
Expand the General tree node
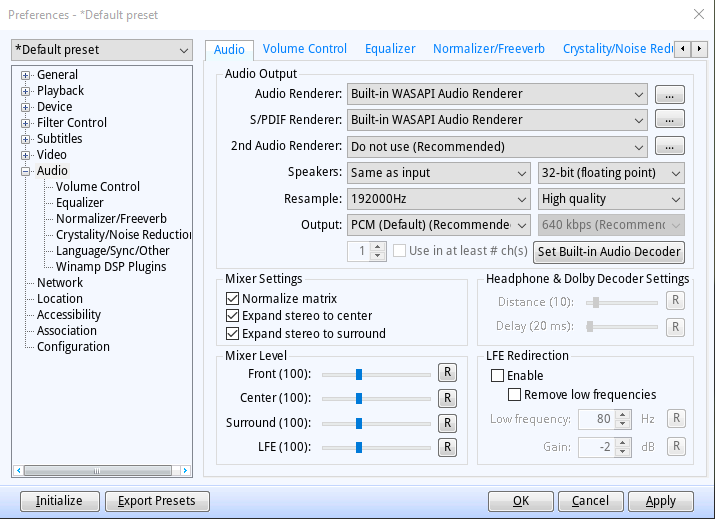(x=26, y=75)
